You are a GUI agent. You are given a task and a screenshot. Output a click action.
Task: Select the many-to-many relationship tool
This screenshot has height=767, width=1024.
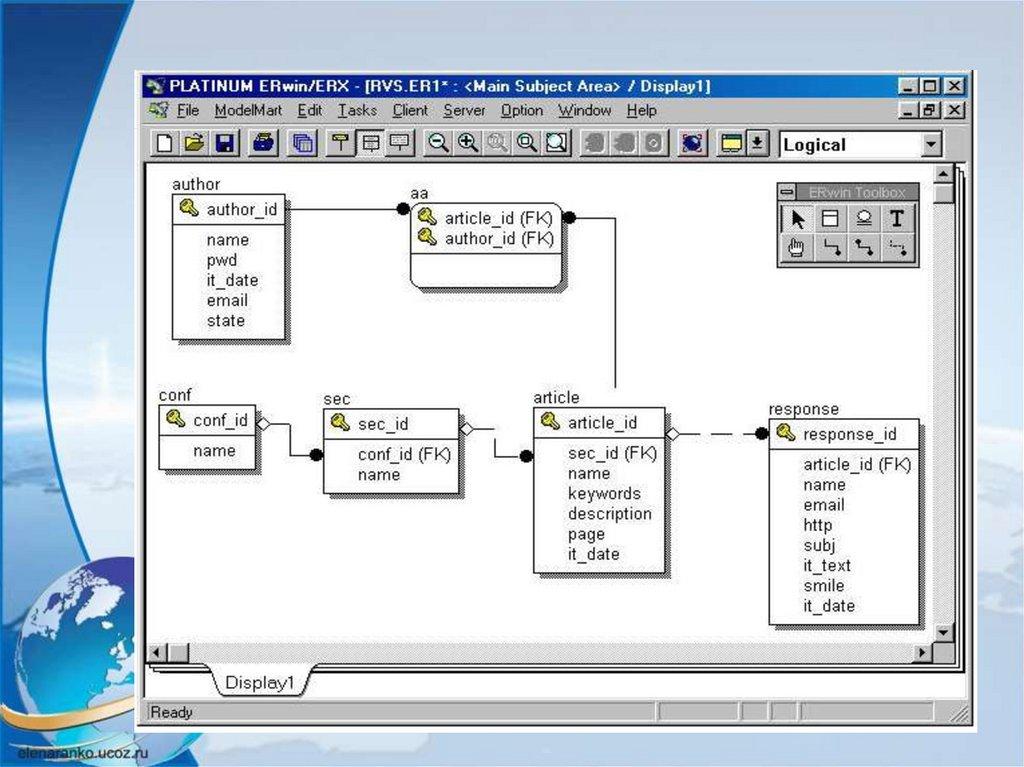click(864, 248)
